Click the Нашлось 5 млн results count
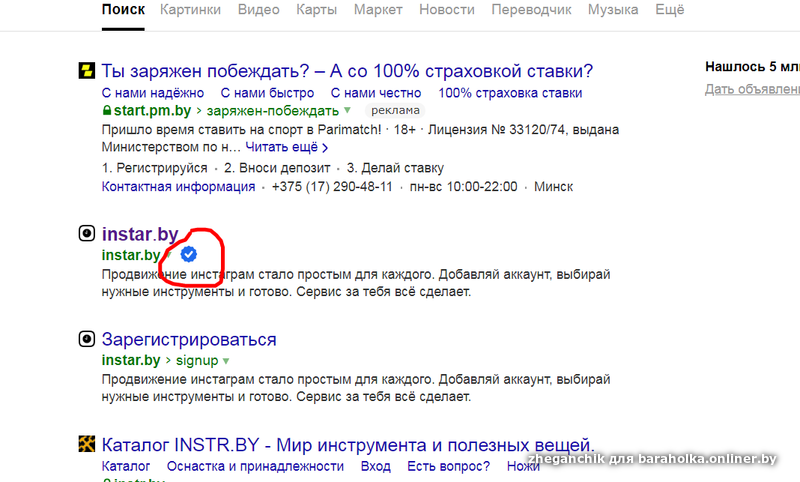 pyautogui.click(x=752, y=67)
